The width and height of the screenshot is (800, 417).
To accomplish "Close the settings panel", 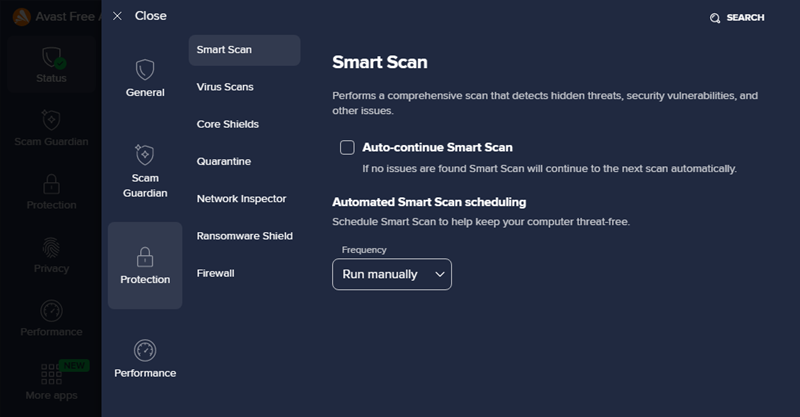I will click(139, 16).
